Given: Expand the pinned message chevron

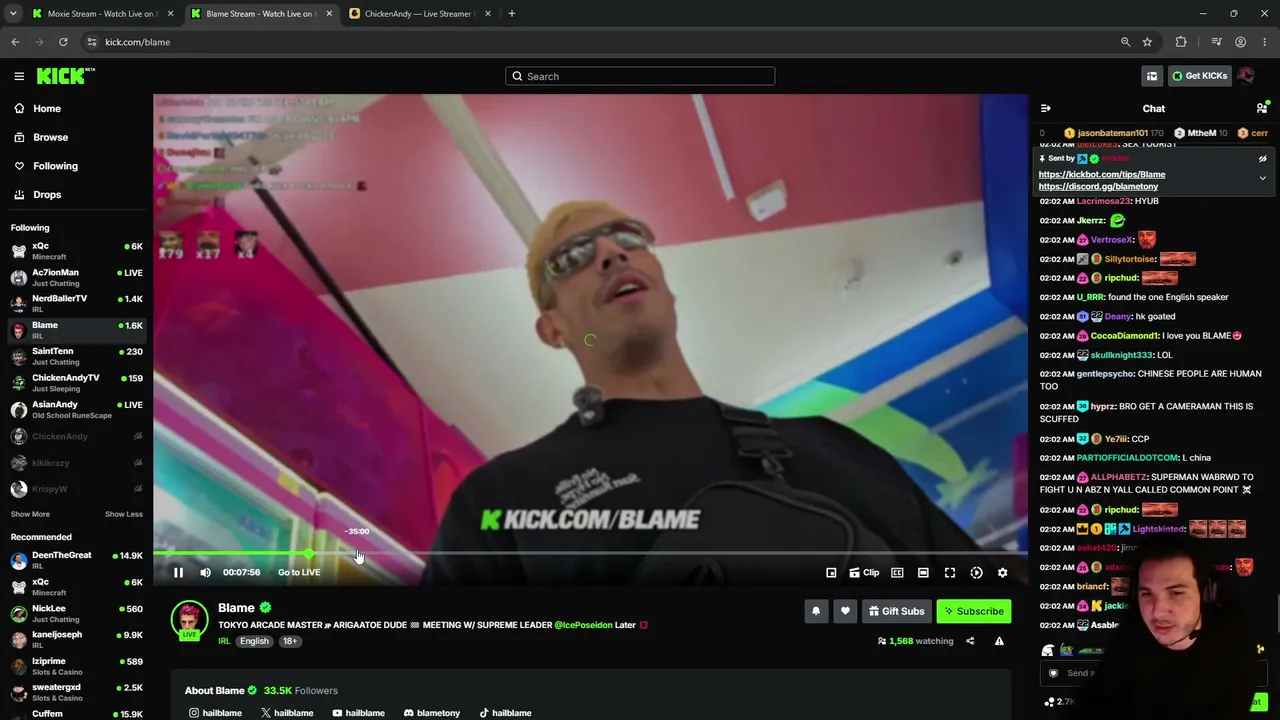Looking at the screenshot, I should click(1262, 178).
